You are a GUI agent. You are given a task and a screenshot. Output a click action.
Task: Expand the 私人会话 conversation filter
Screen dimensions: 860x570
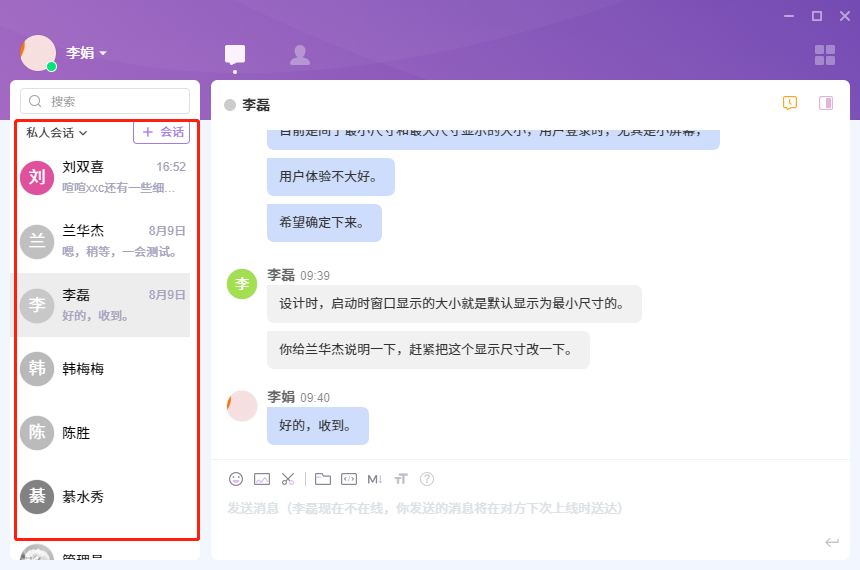point(57,132)
